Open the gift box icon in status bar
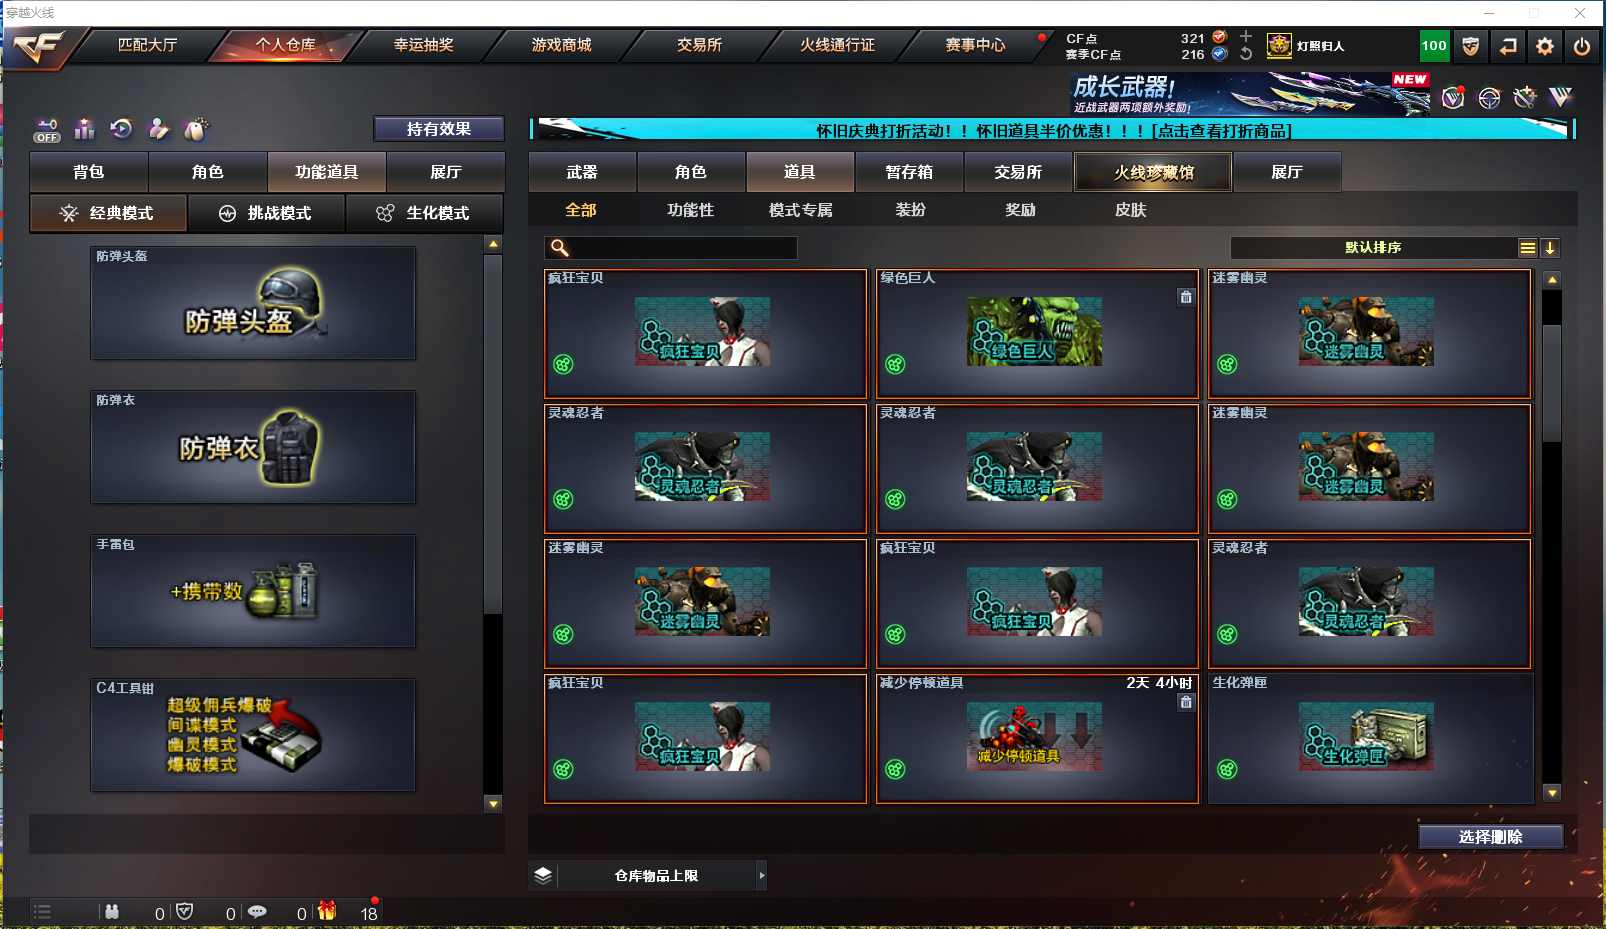The image size is (1606, 929). click(x=327, y=911)
